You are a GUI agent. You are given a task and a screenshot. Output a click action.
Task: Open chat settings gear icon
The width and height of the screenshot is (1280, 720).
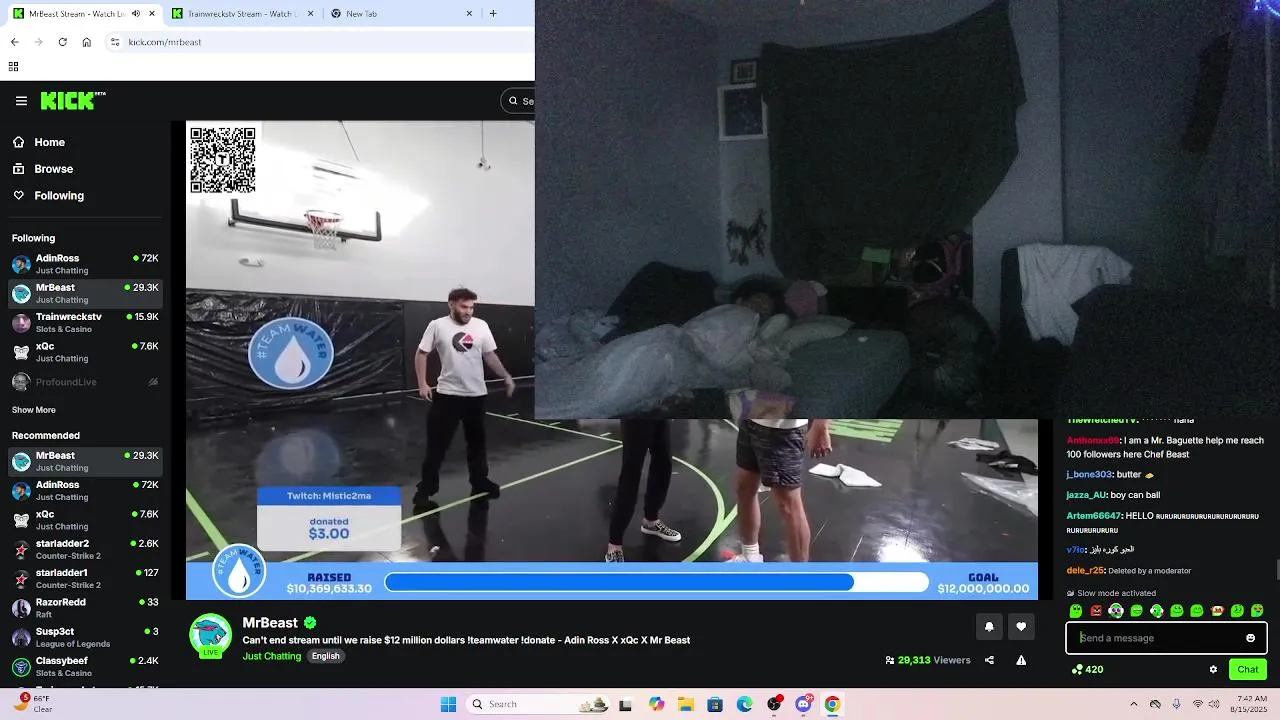pyautogui.click(x=1213, y=670)
